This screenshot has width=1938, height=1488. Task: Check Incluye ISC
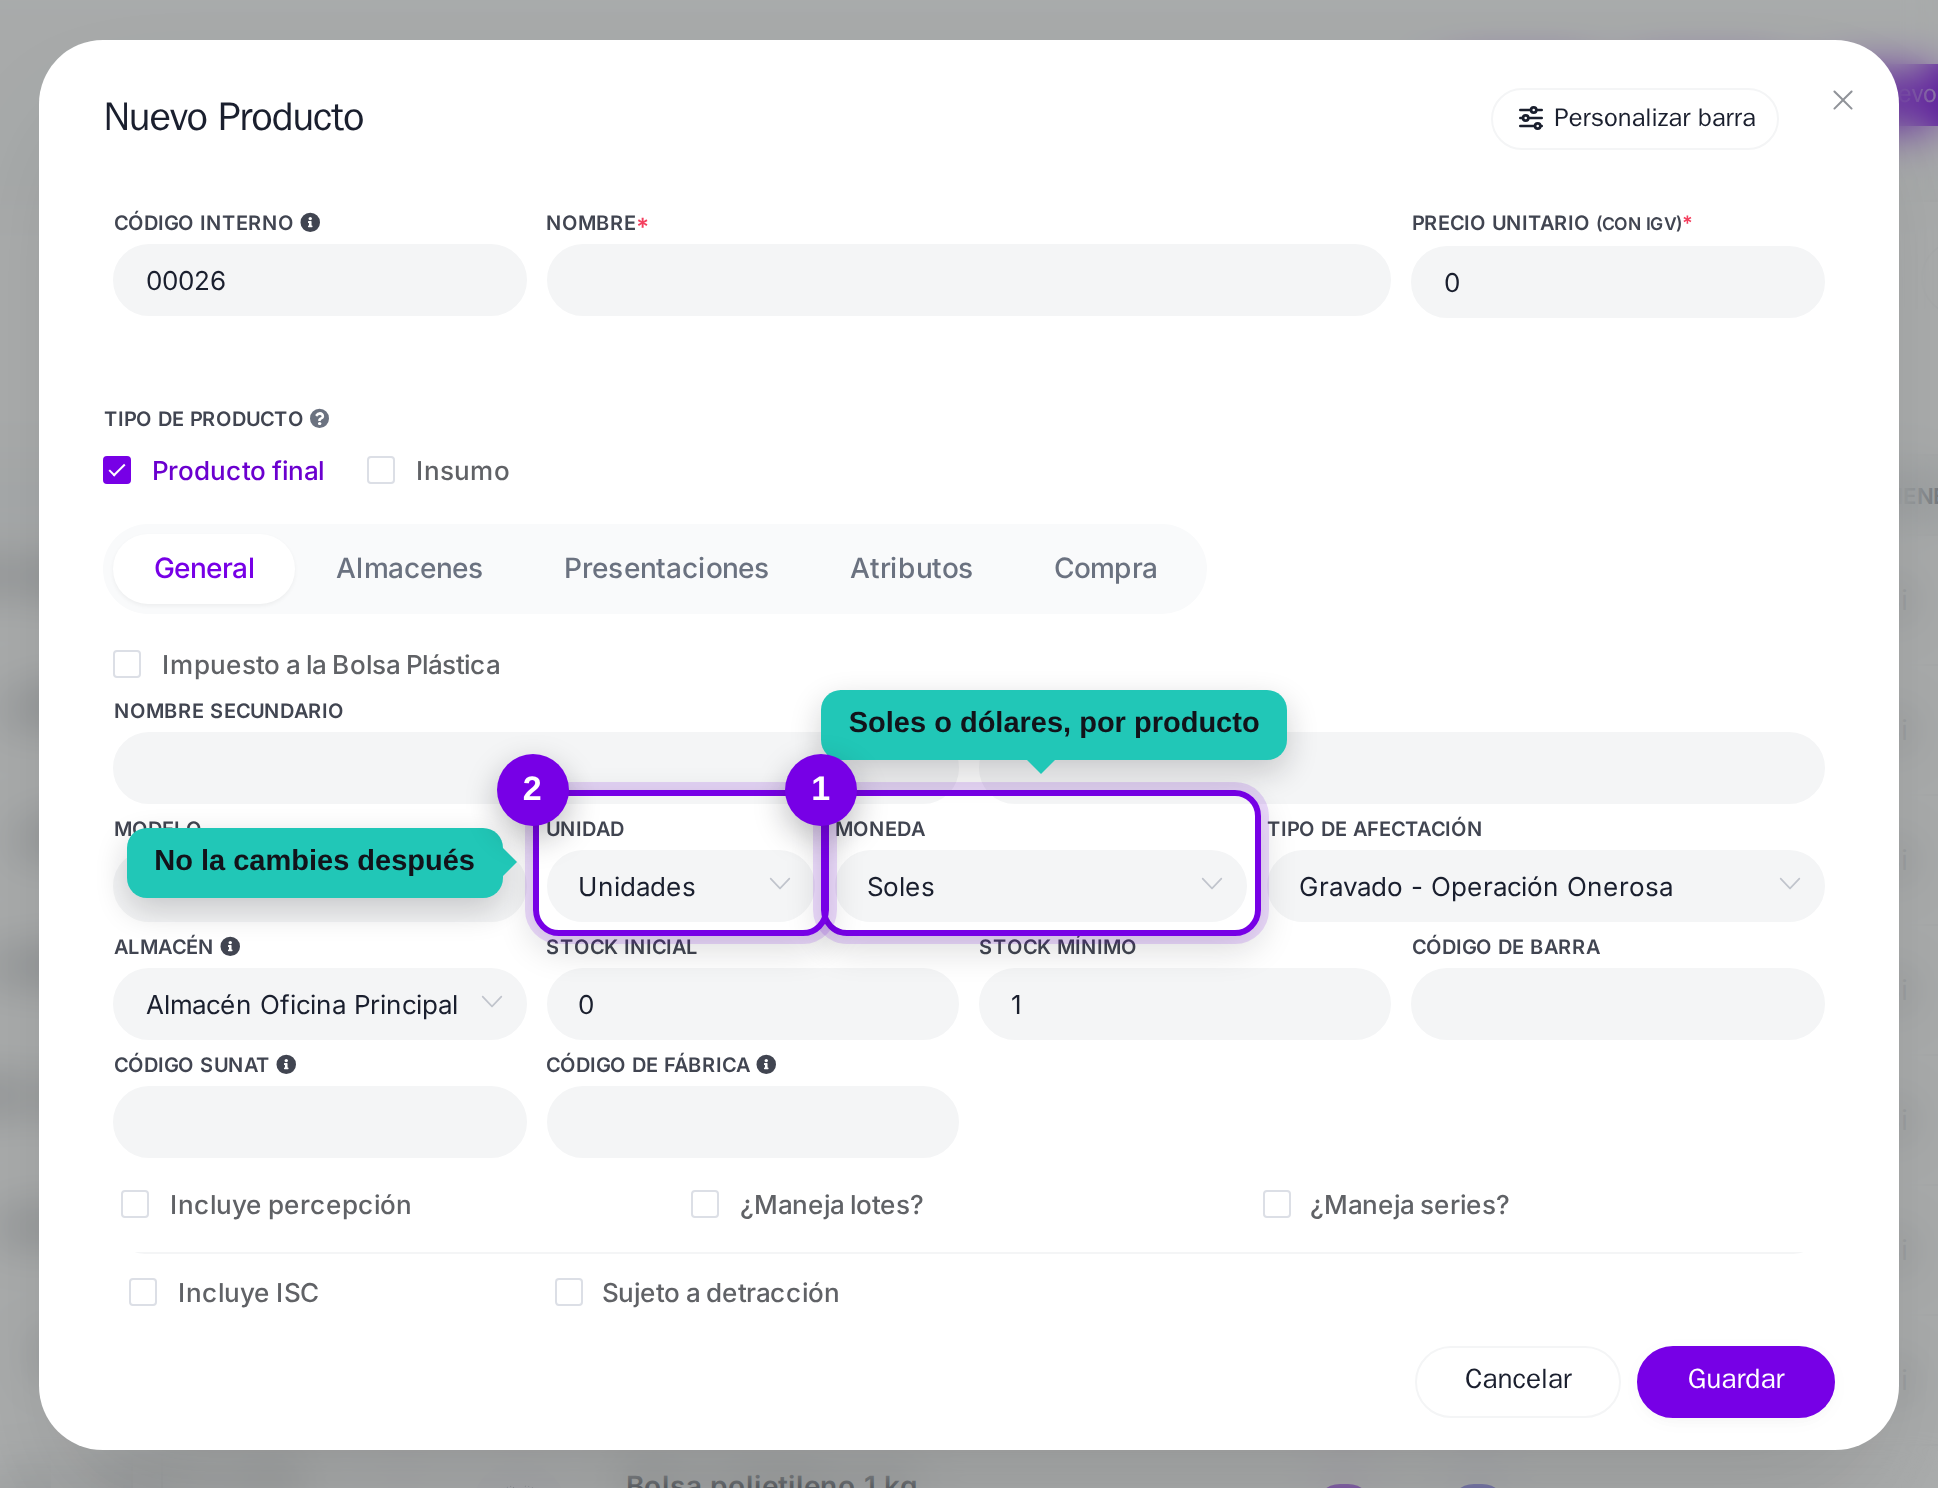pos(143,1292)
